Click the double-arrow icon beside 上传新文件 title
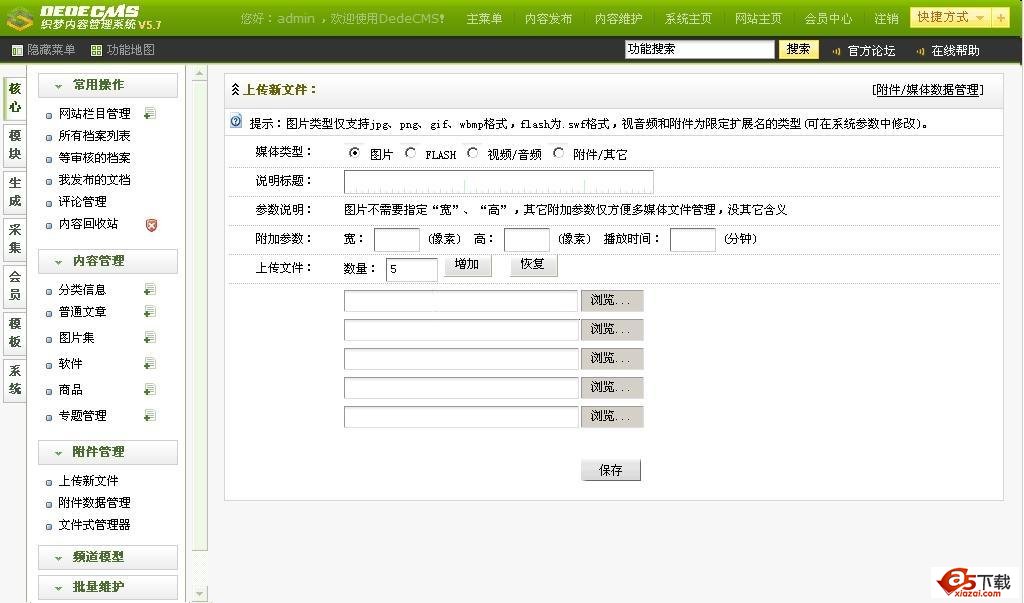The width and height of the screenshot is (1024, 603). pyautogui.click(x=235, y=90)
